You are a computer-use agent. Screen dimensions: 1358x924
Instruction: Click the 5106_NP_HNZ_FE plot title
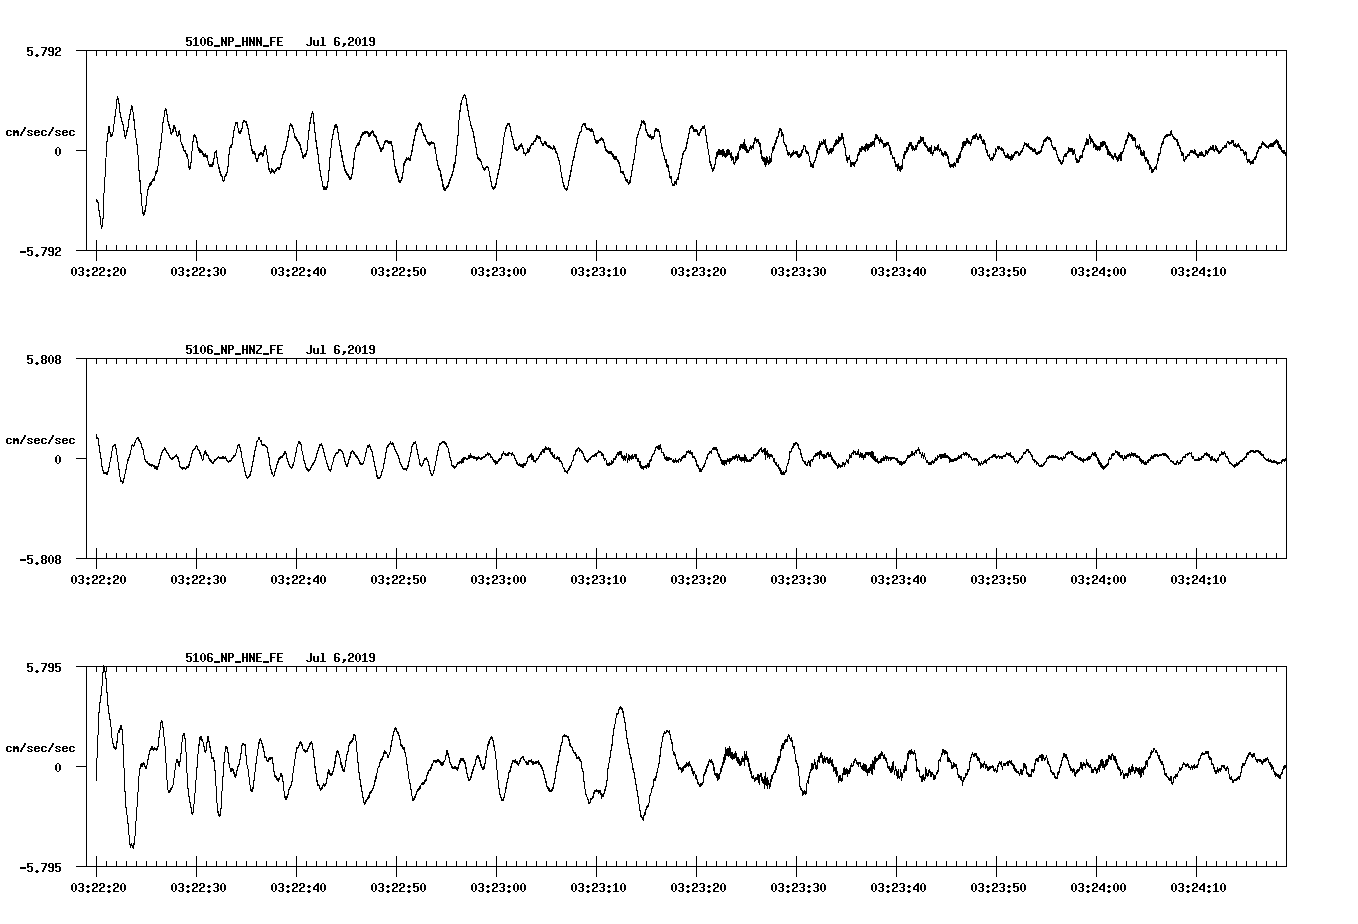234,350
